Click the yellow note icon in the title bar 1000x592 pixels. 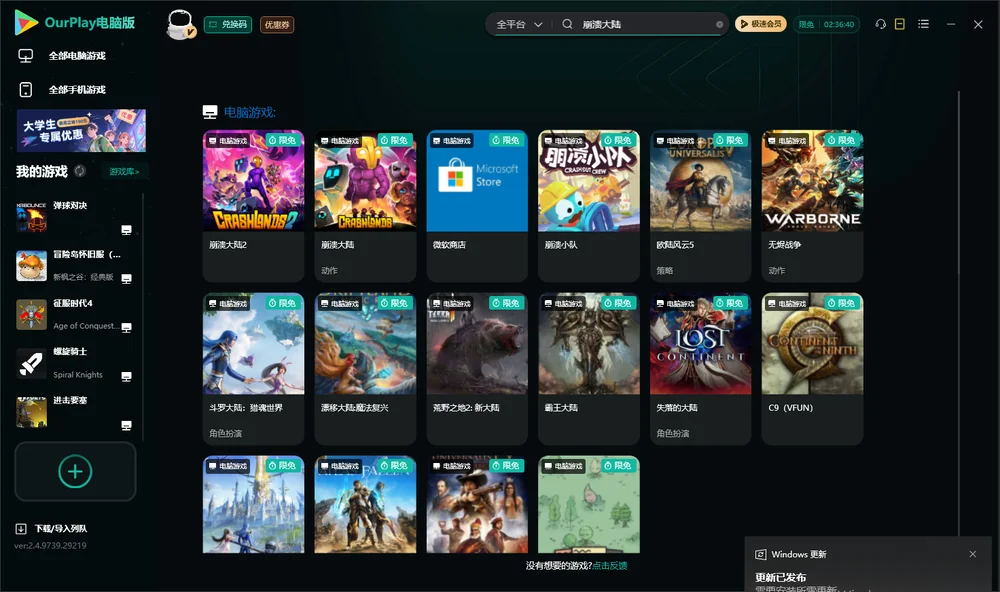click(900, 24)
